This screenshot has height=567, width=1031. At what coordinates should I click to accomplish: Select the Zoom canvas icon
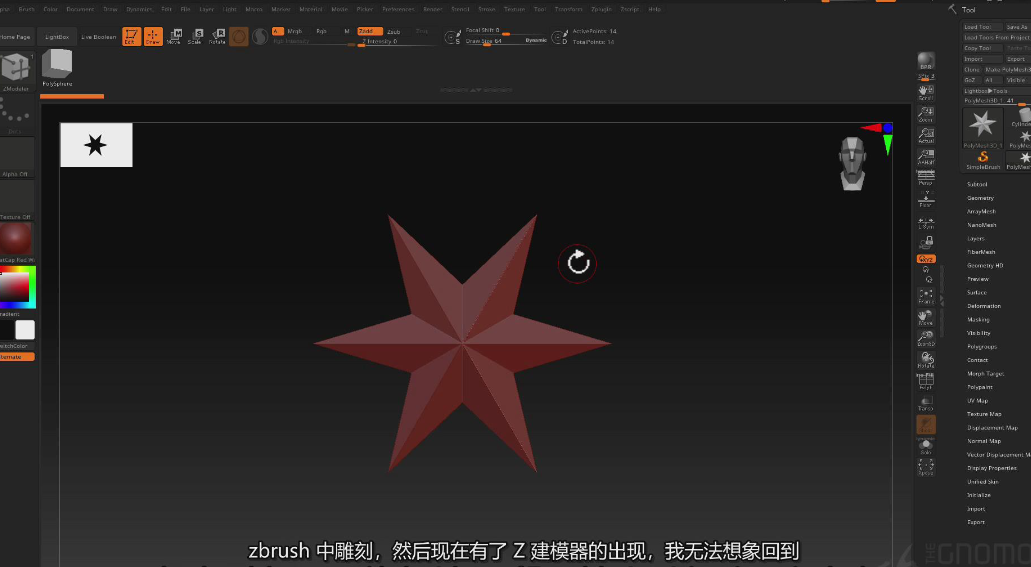pyautogui.click(x=926, y=114)
